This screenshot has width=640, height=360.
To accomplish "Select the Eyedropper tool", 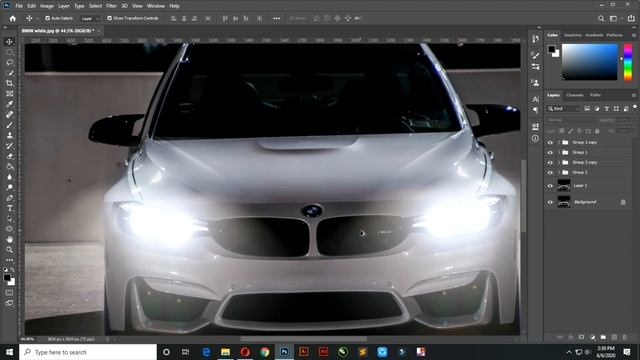I will [9, 104].
